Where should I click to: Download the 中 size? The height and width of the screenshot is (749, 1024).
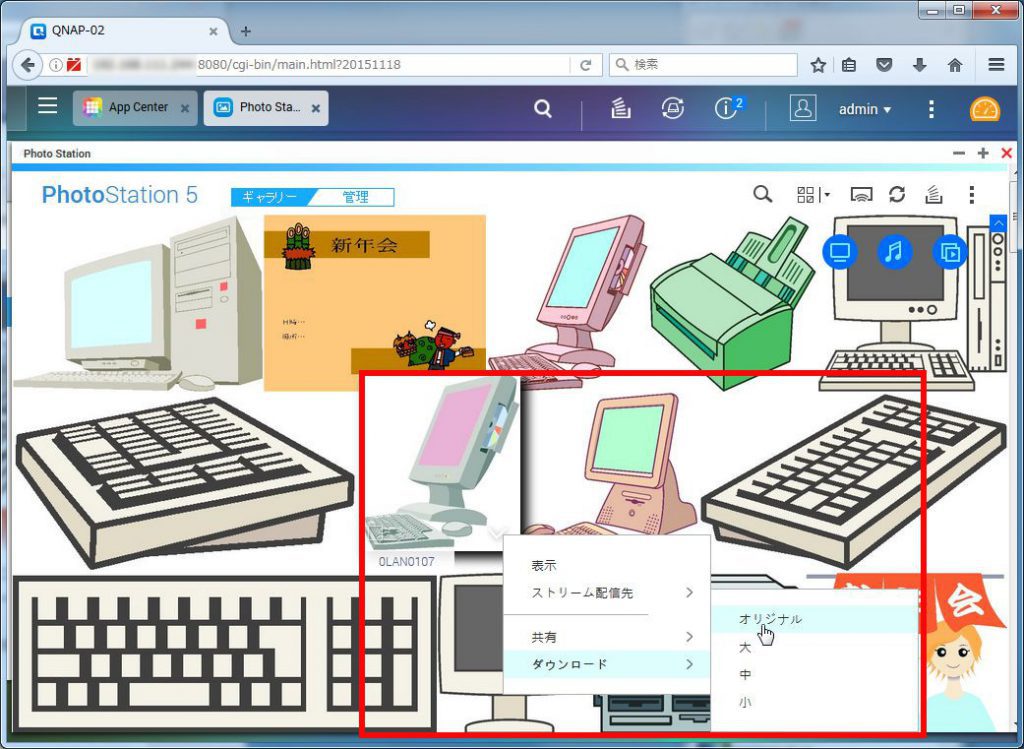coord(814,675)
